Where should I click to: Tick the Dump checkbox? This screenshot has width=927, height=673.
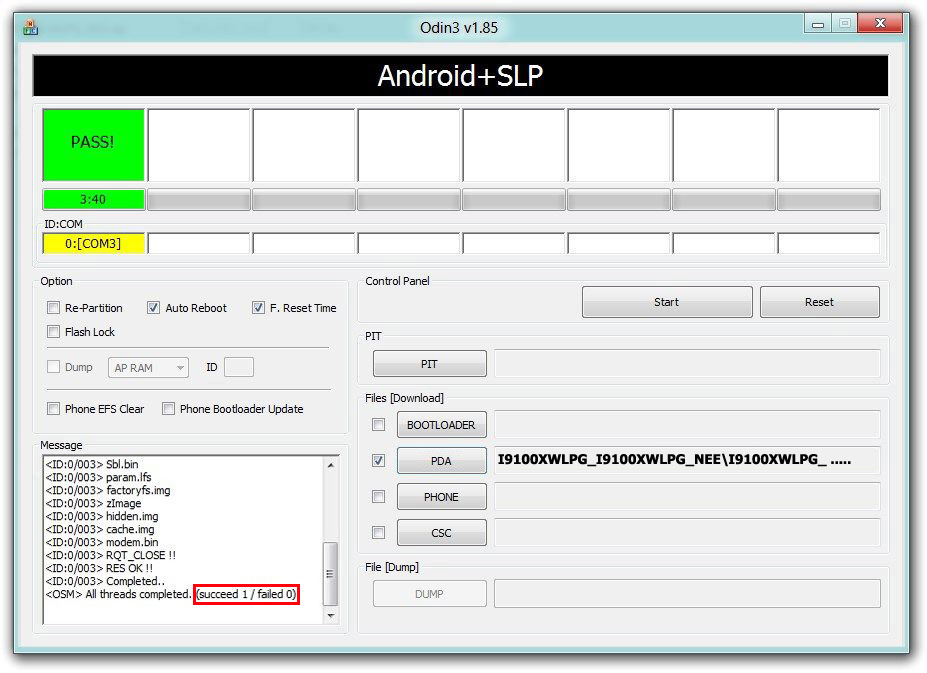[x=54, y=367]
